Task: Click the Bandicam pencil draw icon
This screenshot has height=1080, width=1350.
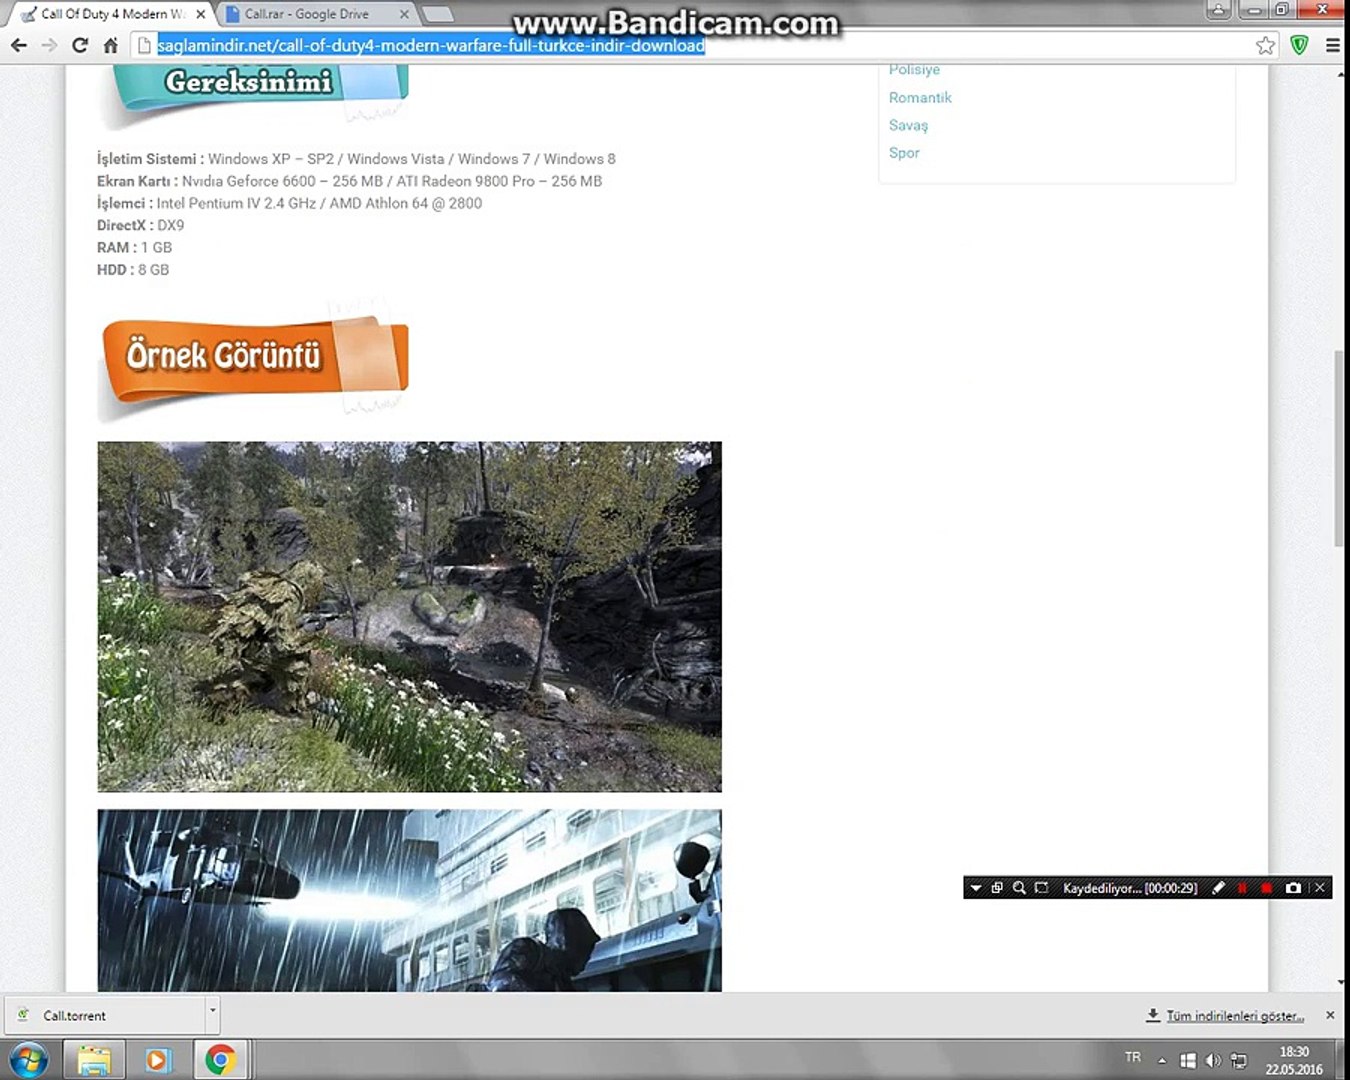Action: tap(1218, 888)
